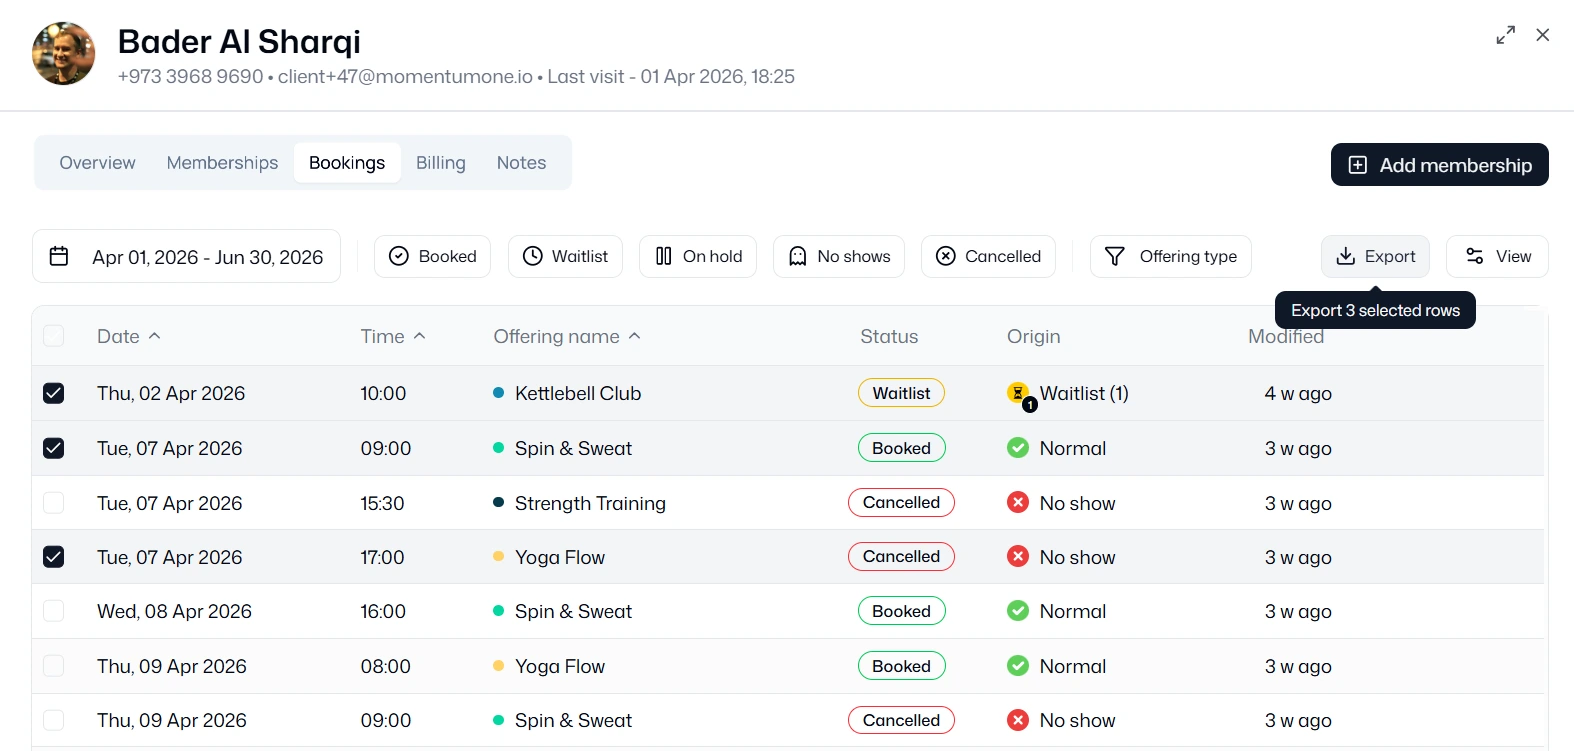The height and width of the screenshot is (751, 1574).
Task: Filter bookings by On hold
Action: (698, 256)
